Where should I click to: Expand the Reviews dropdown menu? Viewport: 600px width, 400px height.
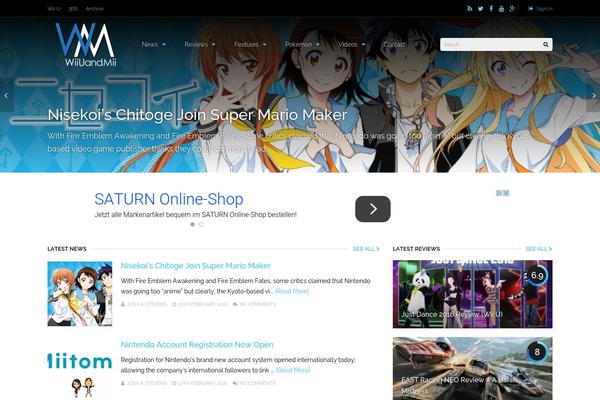coord(200,44)
